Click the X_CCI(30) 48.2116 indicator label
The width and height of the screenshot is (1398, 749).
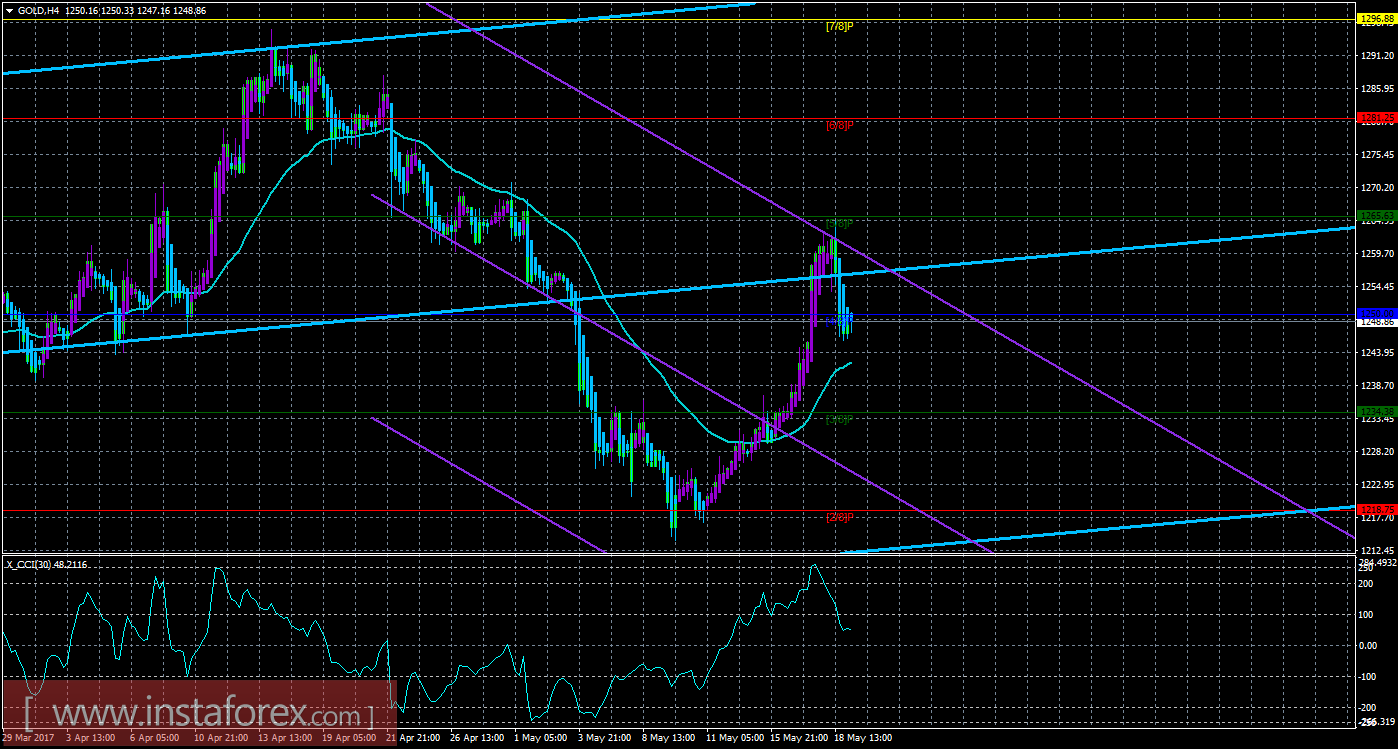[48, 564]
